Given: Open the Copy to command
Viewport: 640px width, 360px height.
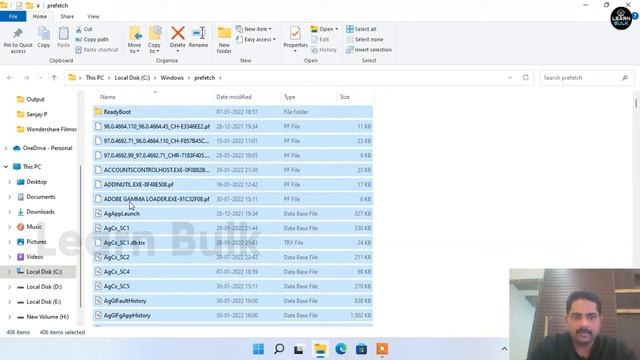Looking at the screenshot, I should [154, 40].
